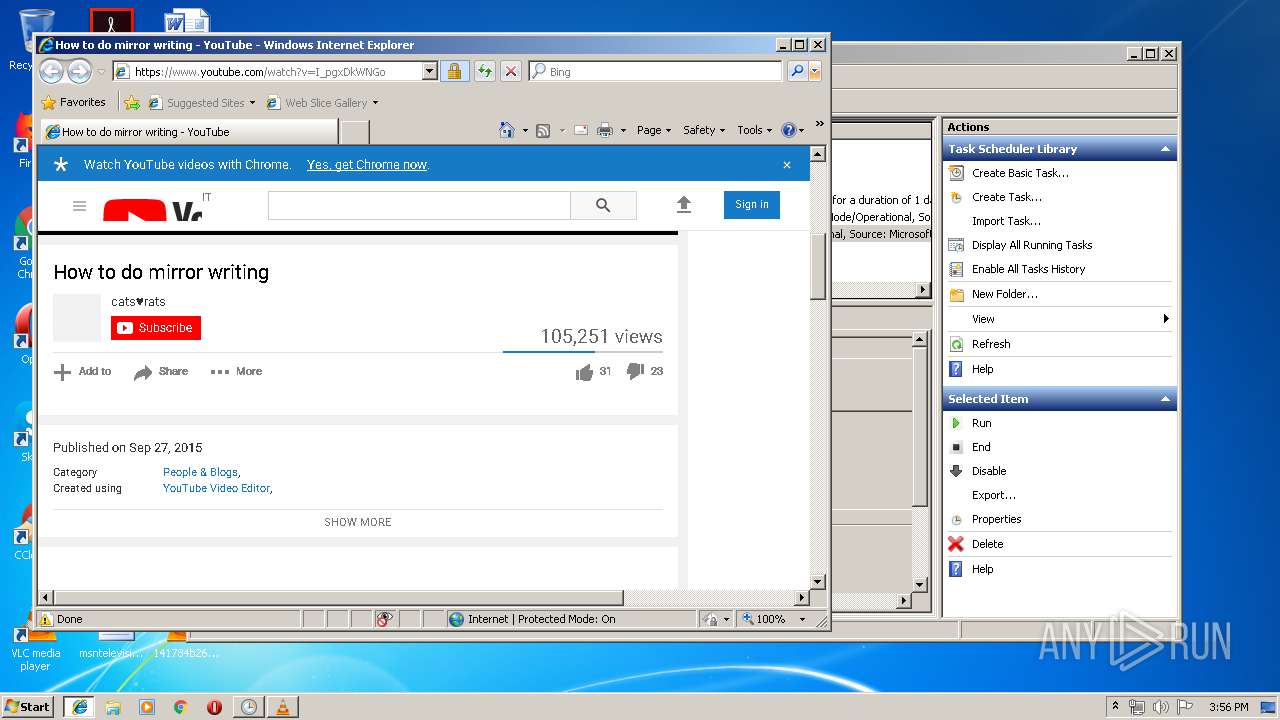1280x720 pixels.
Task: Open the IE Help question mark icon
Action: 788,130
